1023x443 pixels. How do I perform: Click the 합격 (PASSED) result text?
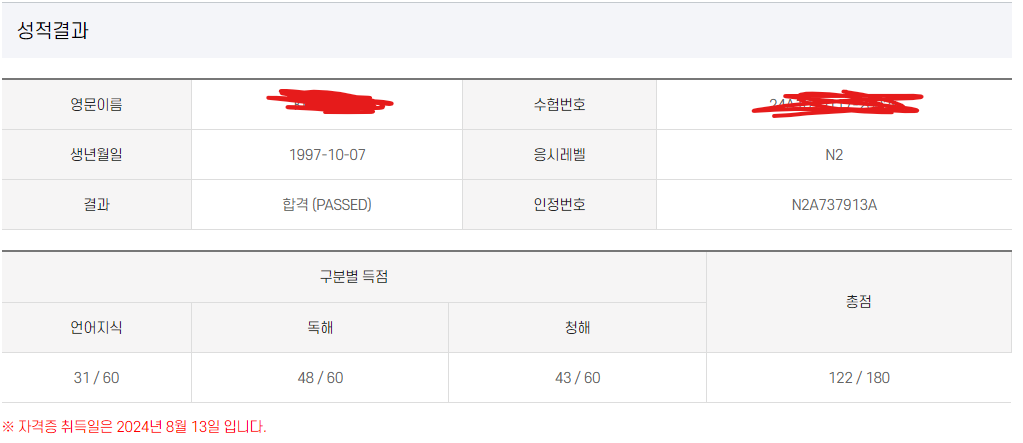pos(326,205)
